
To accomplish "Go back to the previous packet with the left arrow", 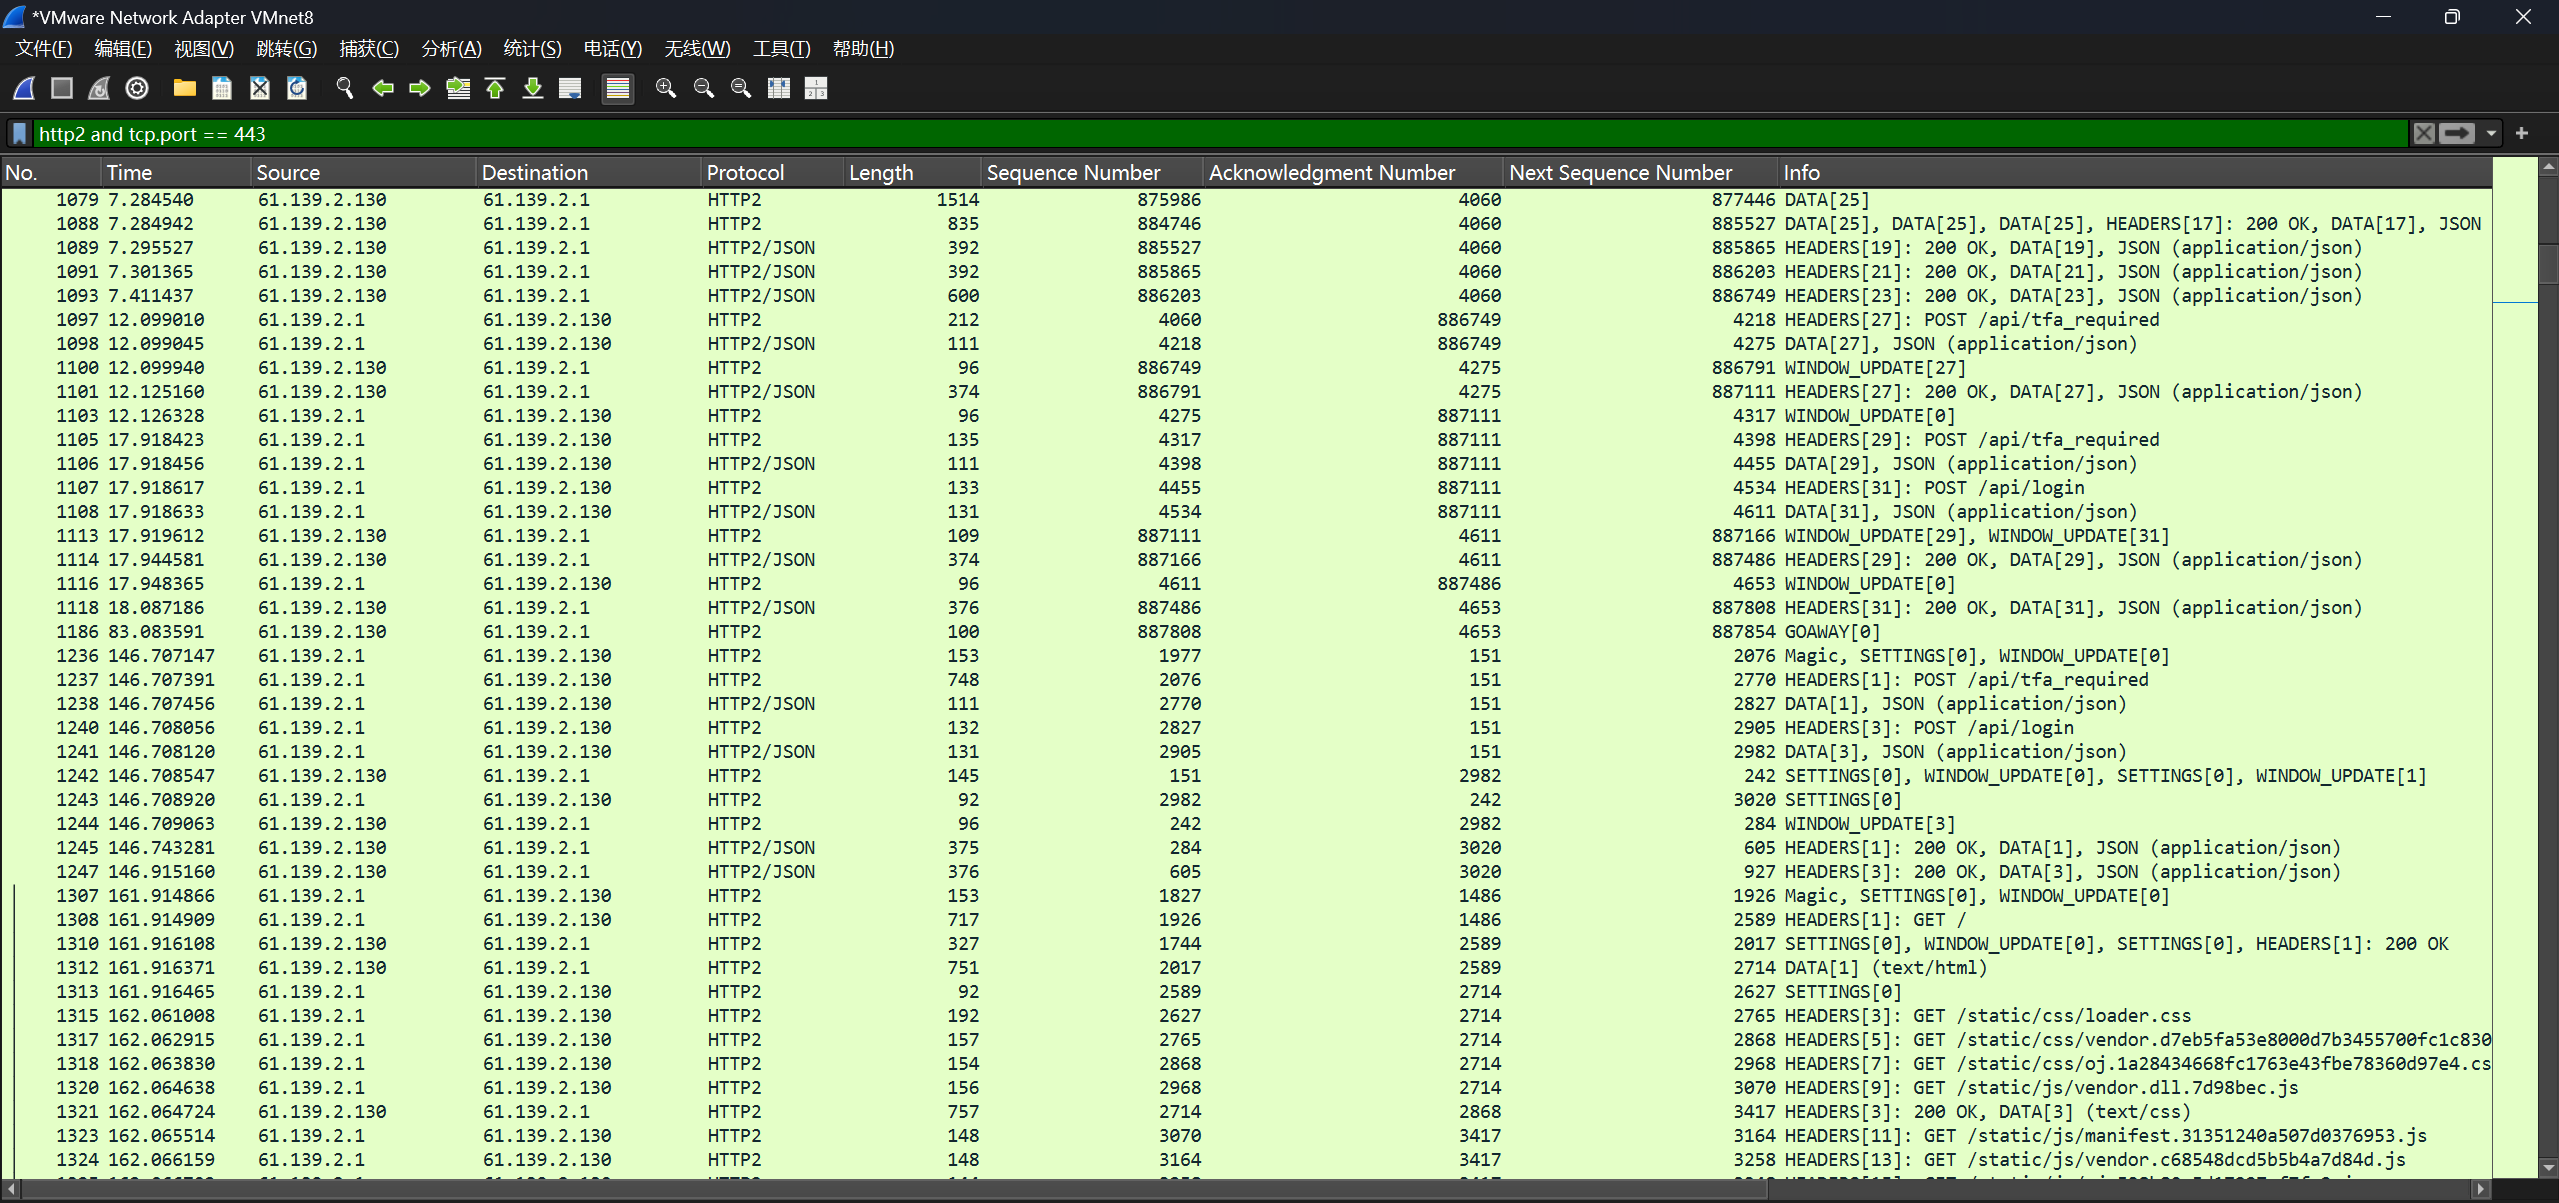I will [x=383, y=88].
